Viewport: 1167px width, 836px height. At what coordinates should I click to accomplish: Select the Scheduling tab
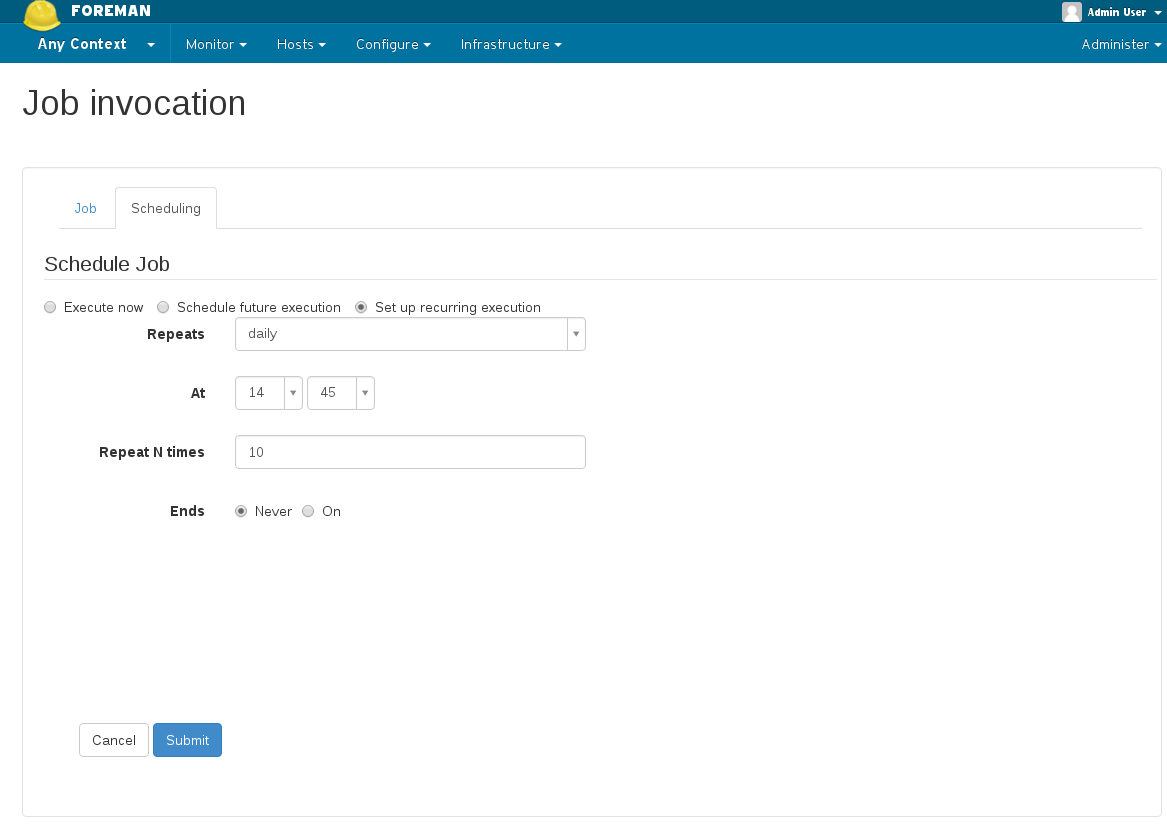click(x=166, y=208)
